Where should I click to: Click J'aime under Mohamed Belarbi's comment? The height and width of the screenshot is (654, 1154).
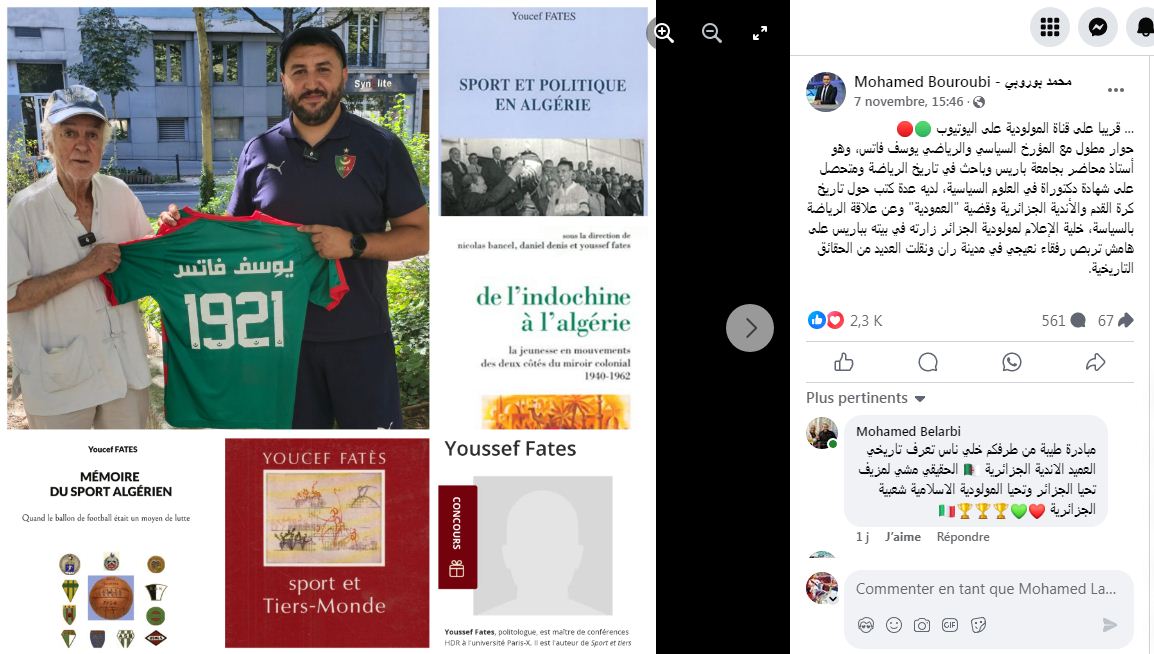(x=903, y=537)
